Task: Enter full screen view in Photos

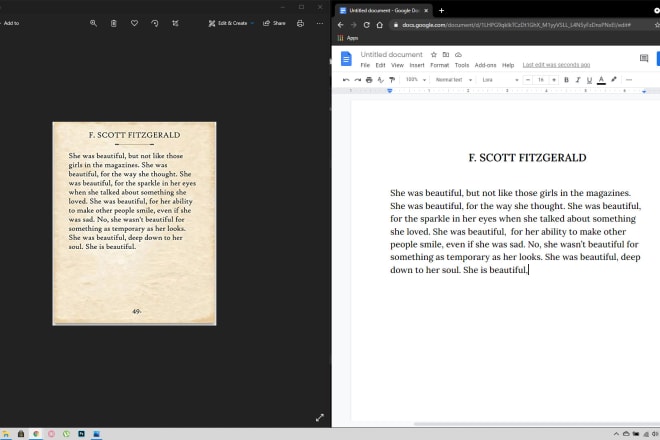Action: [320, 417]
